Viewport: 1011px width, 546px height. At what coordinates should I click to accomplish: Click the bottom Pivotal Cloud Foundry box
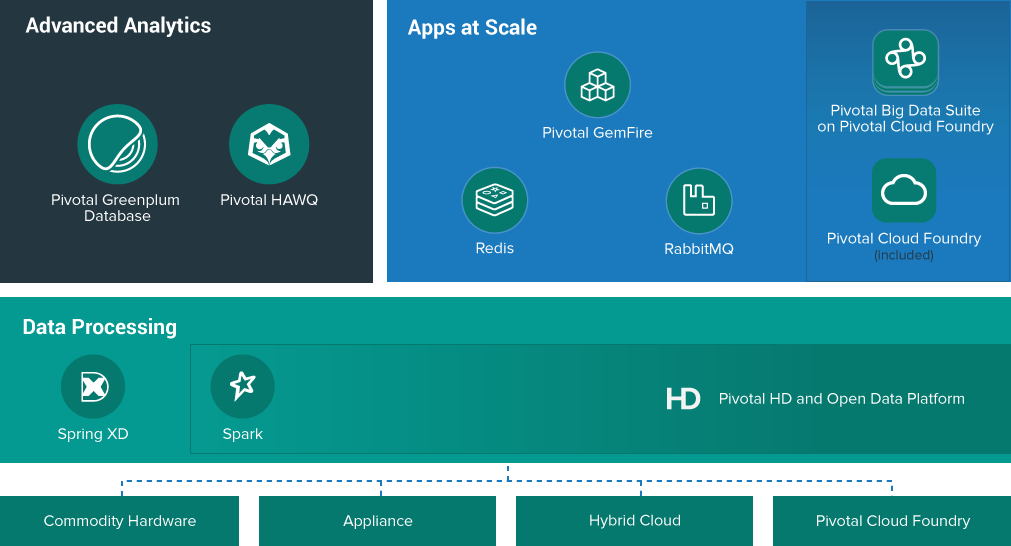[x=892, y=521]
